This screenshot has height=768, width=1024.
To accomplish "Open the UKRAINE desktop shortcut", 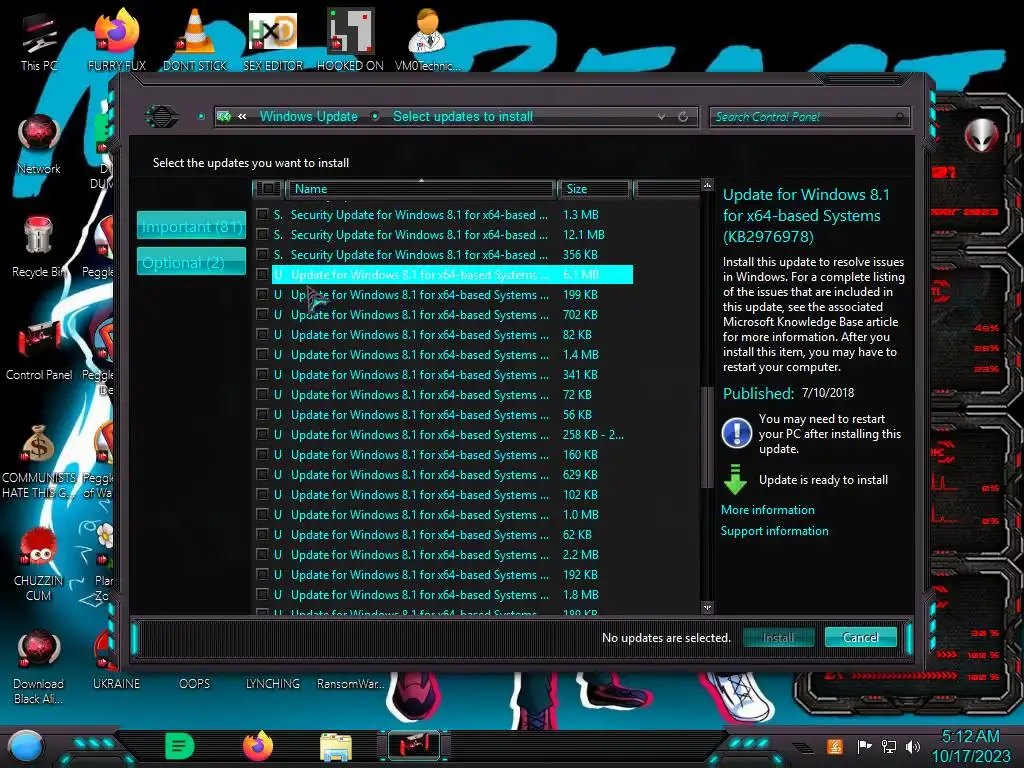I will [116, 683].
